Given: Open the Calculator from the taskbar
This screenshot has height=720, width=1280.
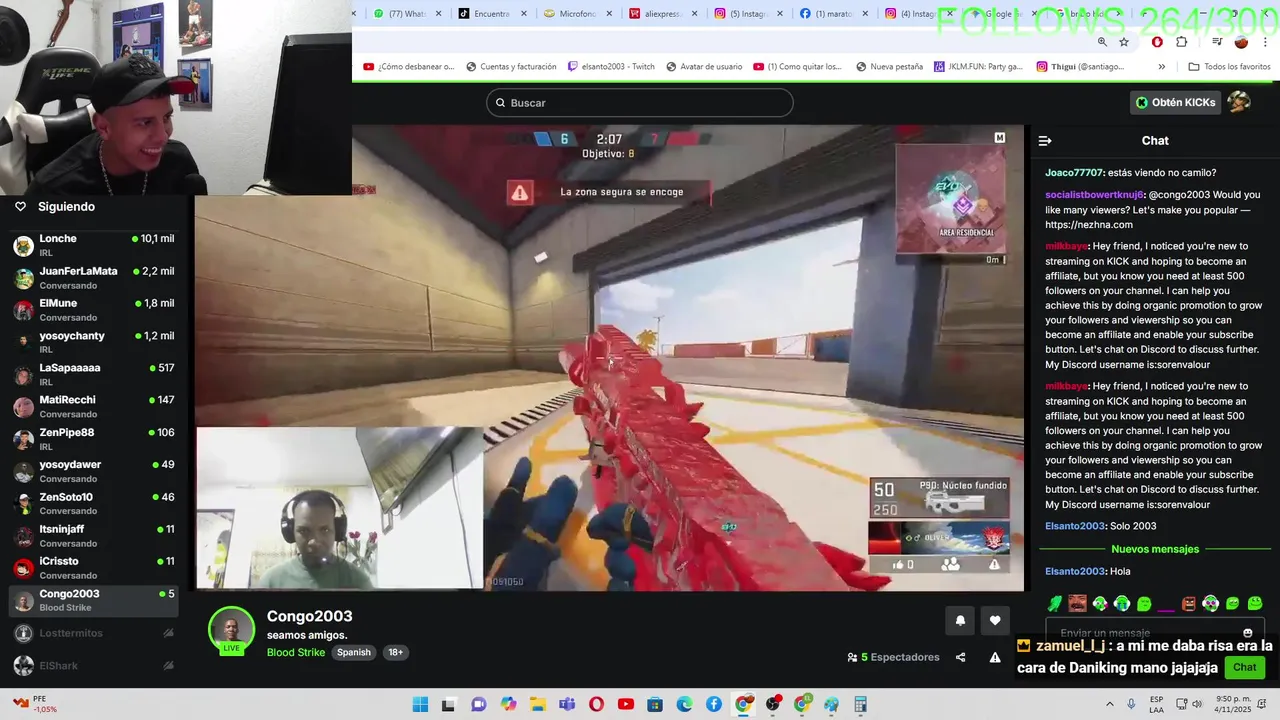Looking at the screenshot, I should point(860,704).
